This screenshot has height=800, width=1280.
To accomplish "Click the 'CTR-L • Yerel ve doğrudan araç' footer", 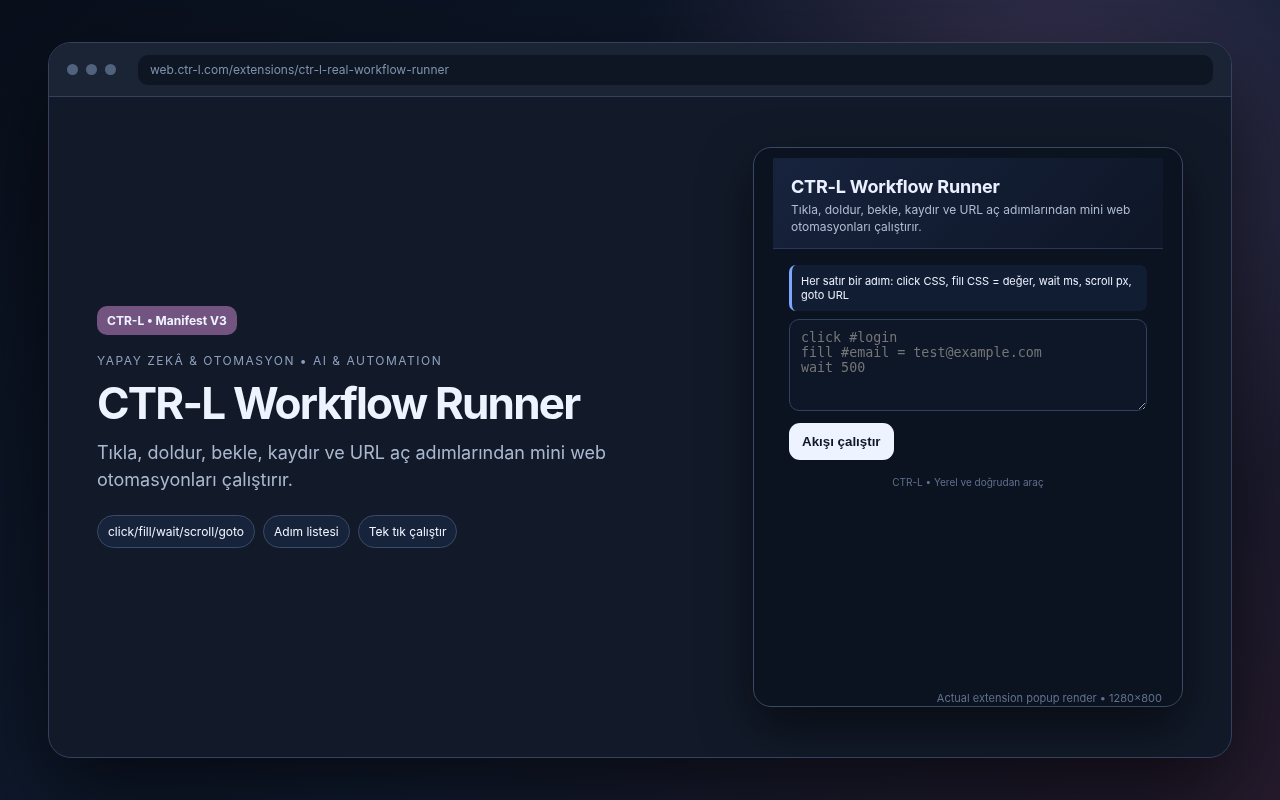I will [x=967, y=482].
